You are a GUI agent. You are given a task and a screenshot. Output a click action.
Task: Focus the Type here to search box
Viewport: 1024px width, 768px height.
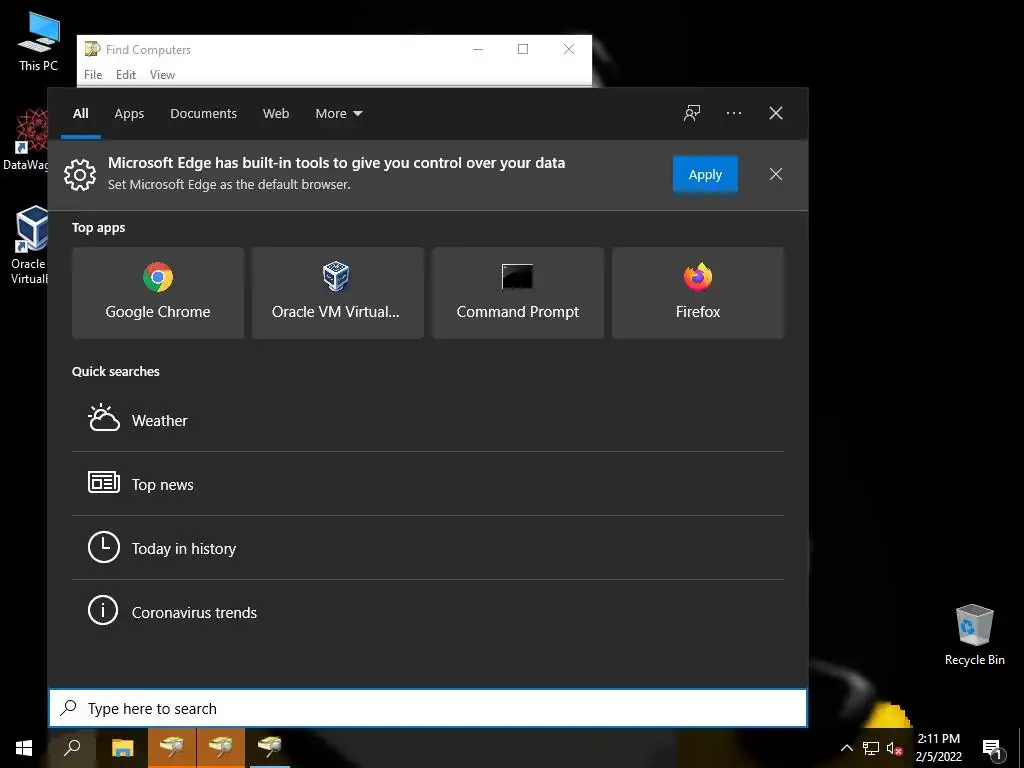[428, 708]
